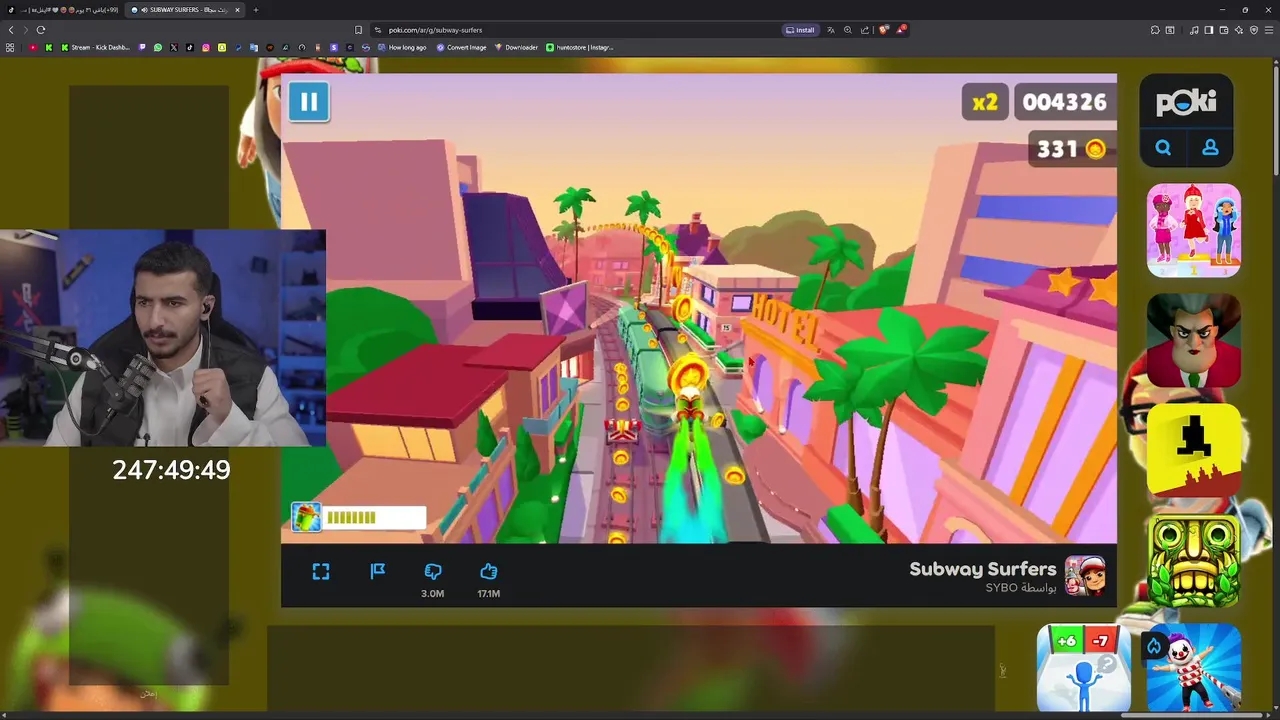Click the powerup progress bar in game
The height and width of the screenshot is (720, 1280).
(375, 517)
